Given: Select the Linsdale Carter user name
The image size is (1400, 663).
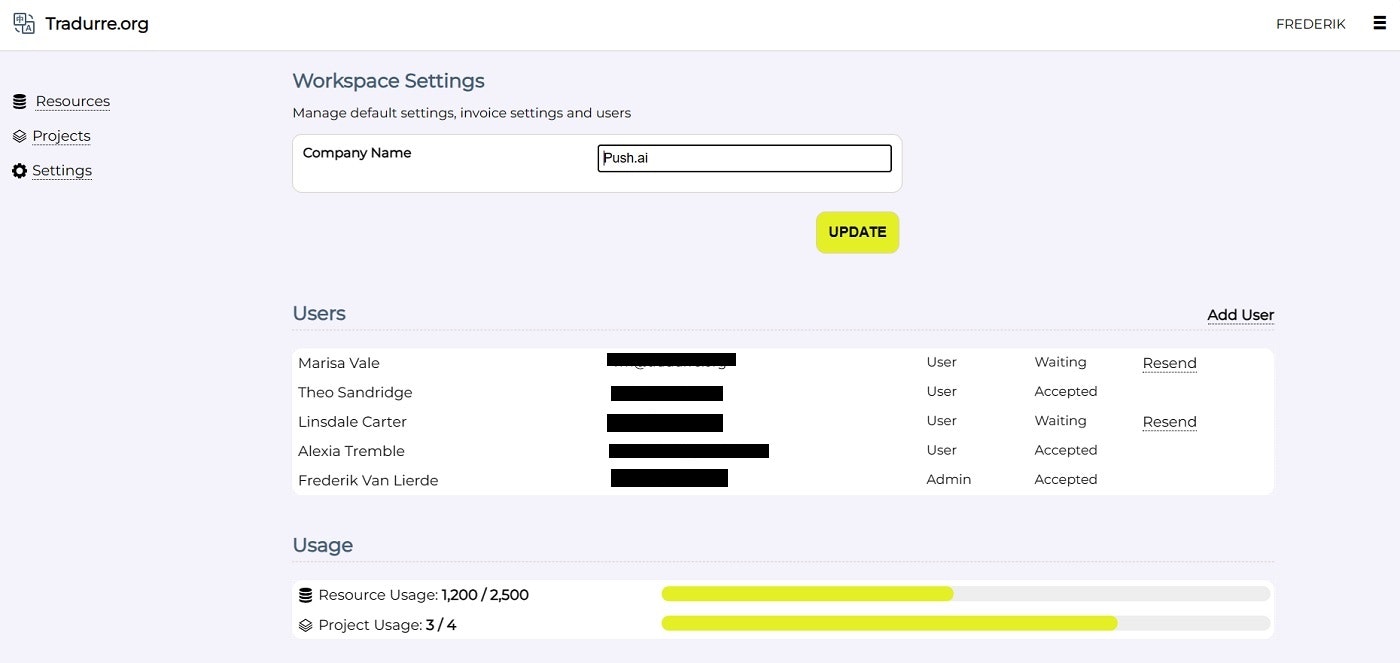Looking at the screenshot, I should [352, 422].
